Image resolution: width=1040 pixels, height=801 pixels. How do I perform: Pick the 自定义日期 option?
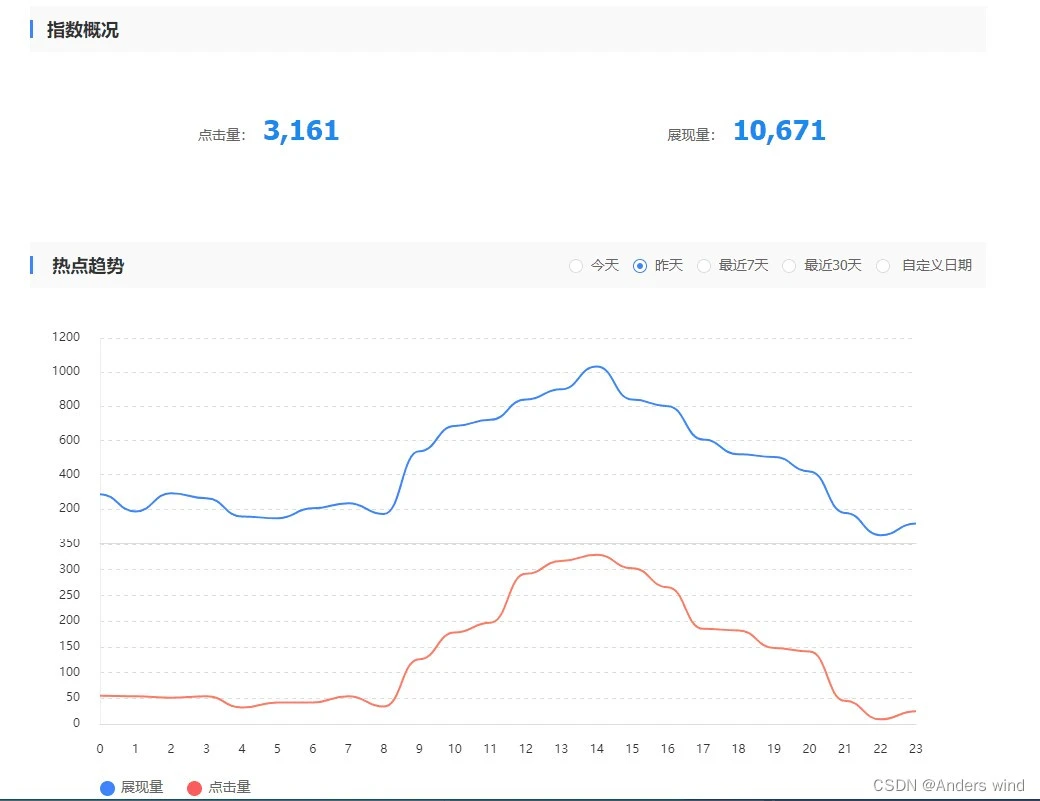883,266
